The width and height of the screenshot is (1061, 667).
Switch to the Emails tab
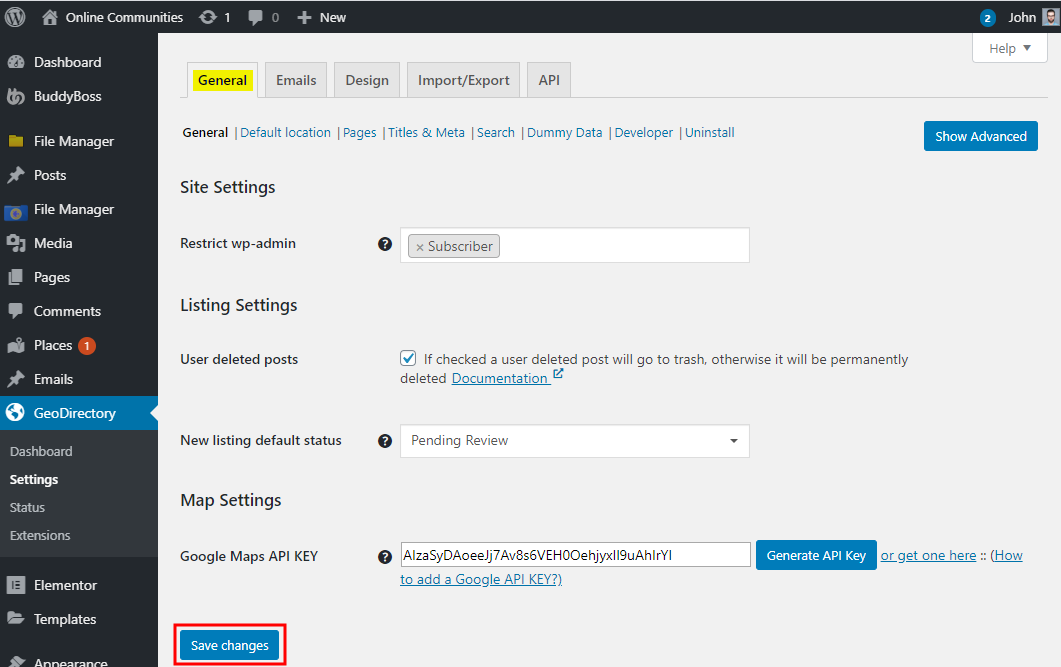295,79
